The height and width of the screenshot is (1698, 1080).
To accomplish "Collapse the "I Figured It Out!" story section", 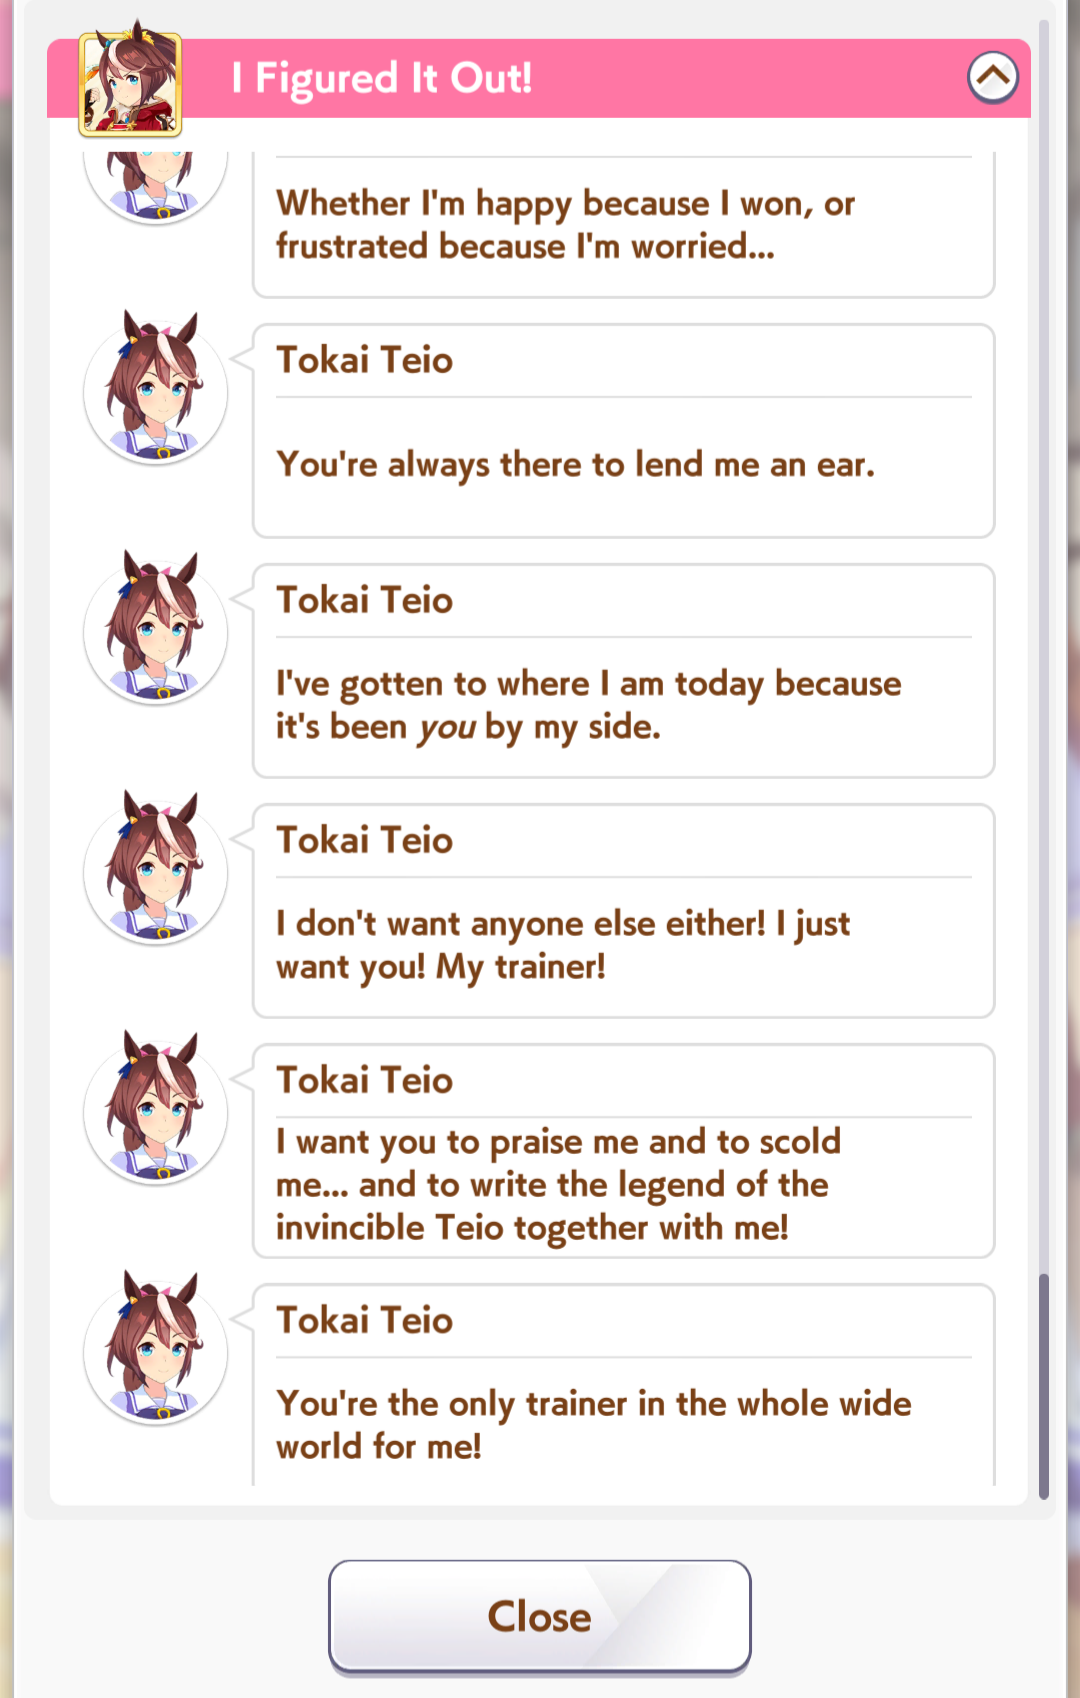I will point(993,77).
